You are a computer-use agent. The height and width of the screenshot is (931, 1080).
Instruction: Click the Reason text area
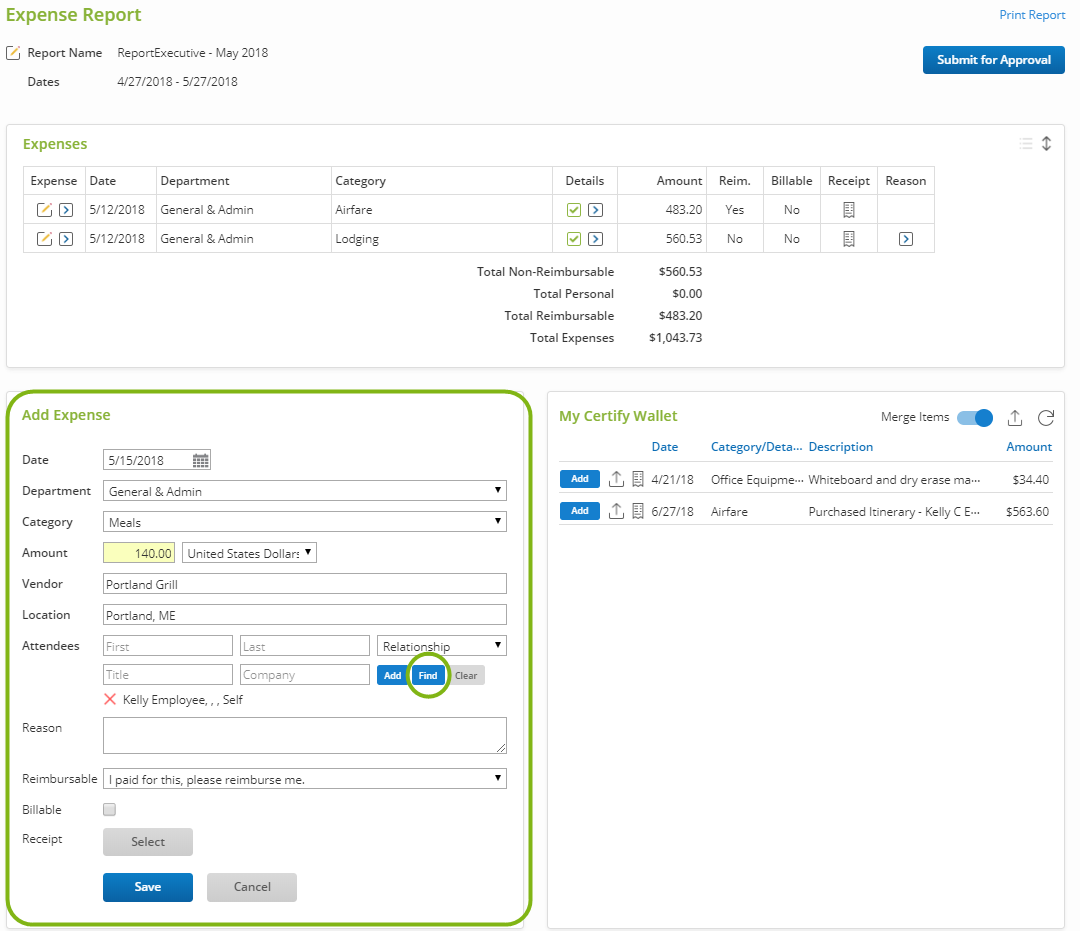pos(304,735)
